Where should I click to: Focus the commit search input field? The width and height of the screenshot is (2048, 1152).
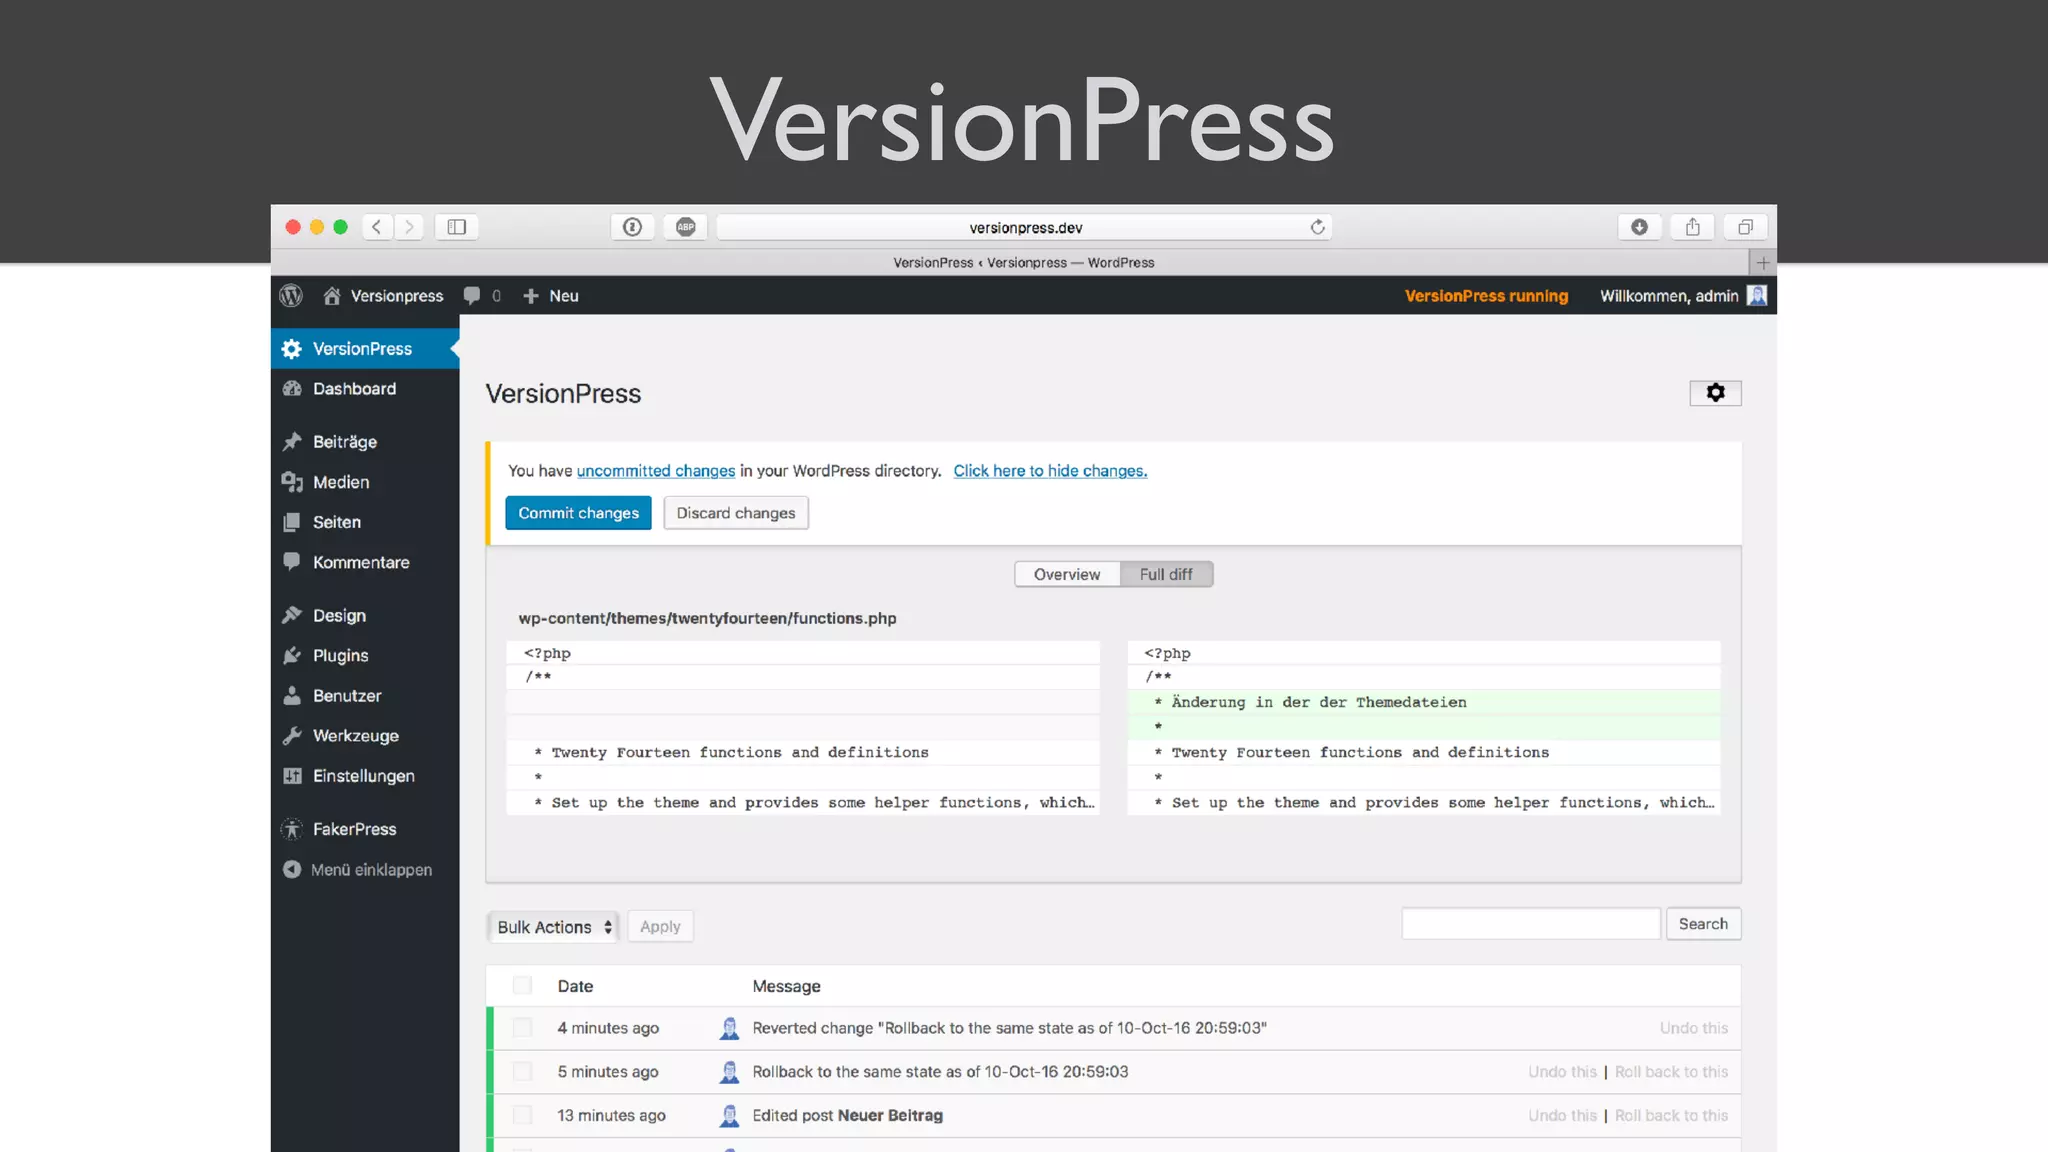(1531, 924)
